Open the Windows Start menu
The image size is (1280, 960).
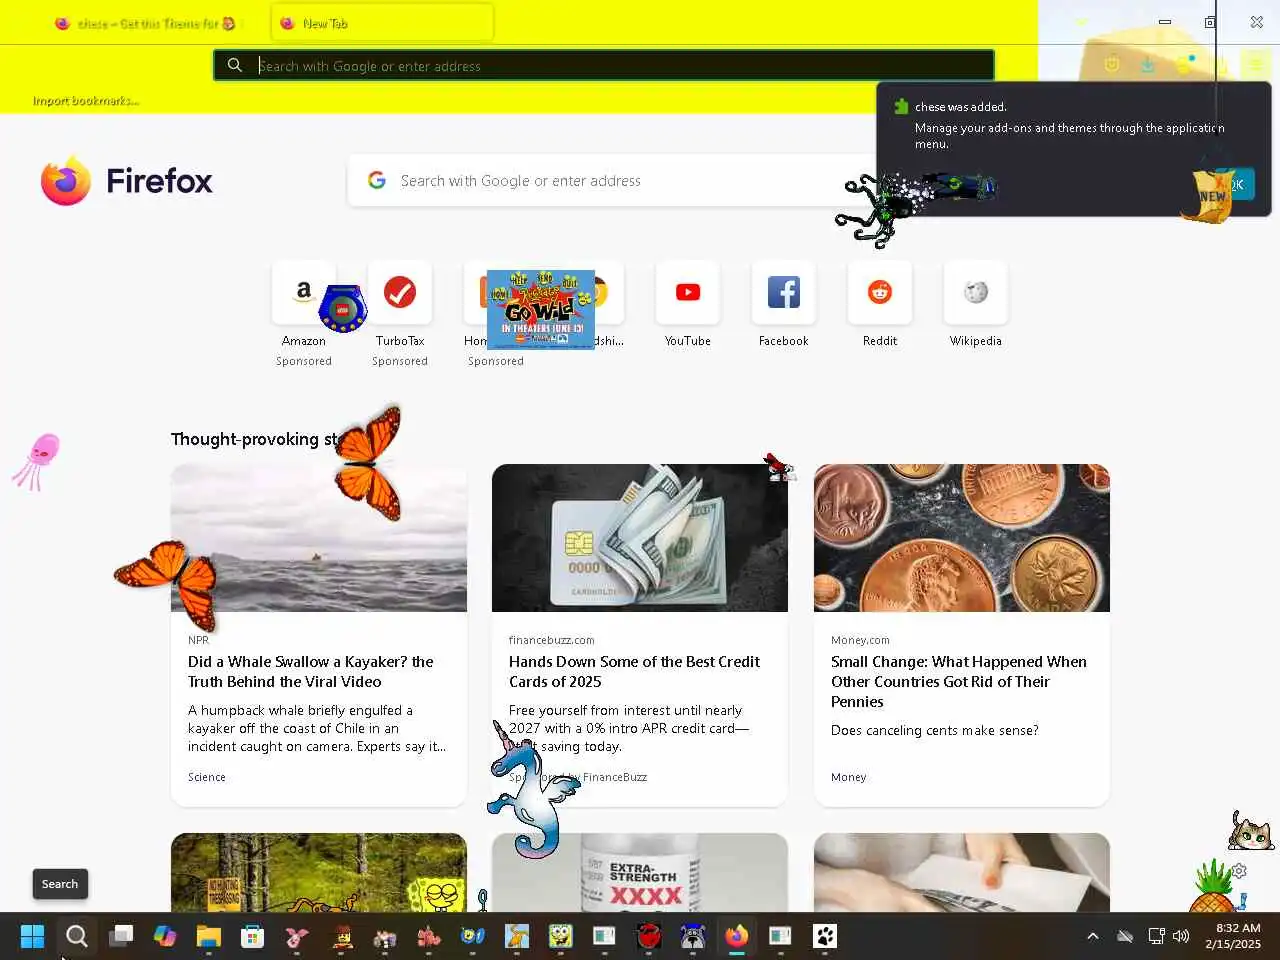click(x=32, y=936)
